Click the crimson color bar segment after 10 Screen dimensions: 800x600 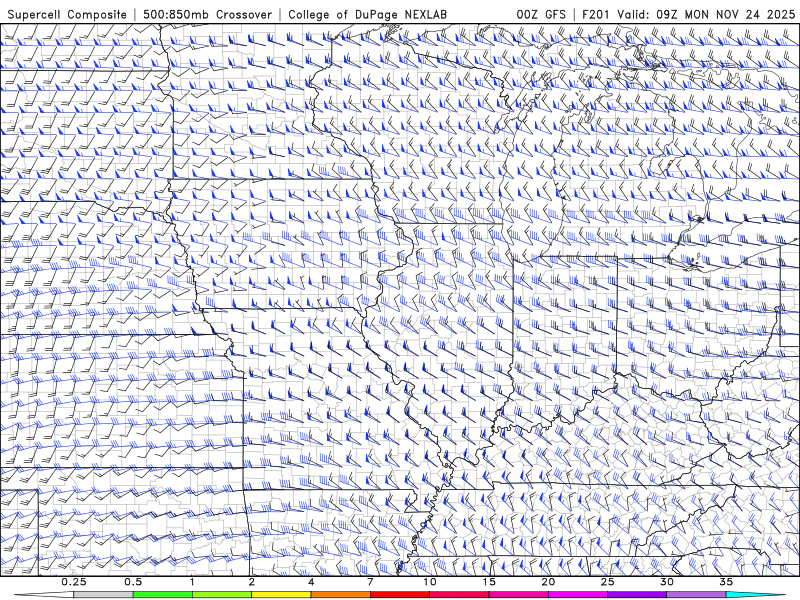click(459, 595)
